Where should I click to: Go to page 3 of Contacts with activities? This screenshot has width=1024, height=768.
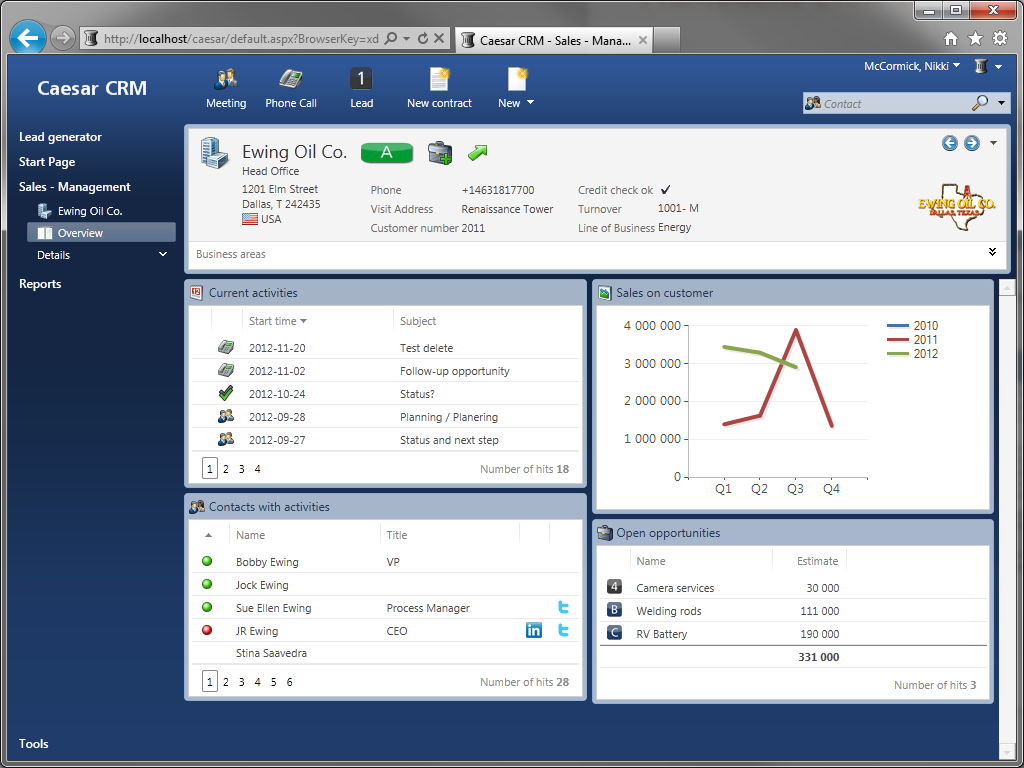[x=242, y=682]
